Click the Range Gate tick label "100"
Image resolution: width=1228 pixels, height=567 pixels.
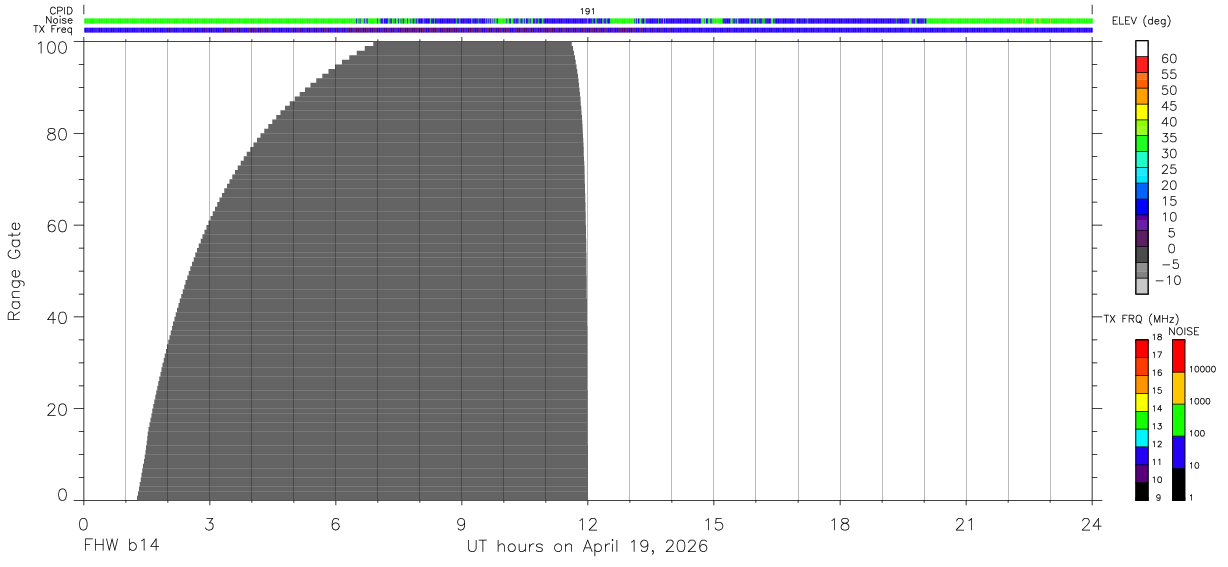[x=52, y=46]
